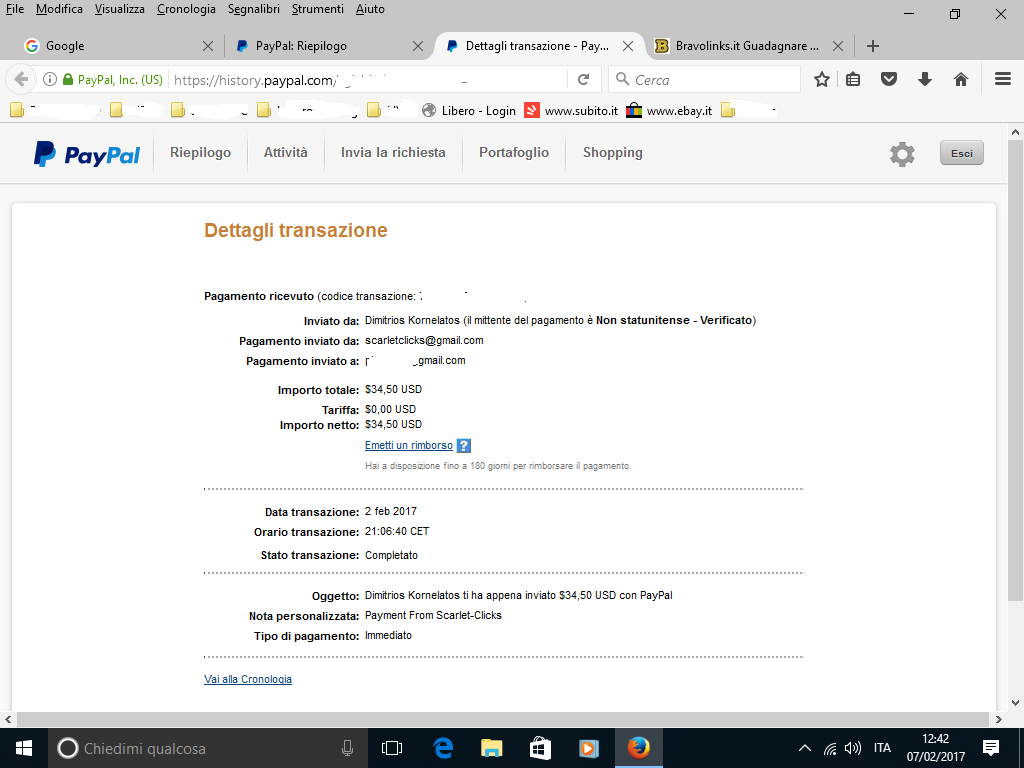The width and height of the screenshot is (1024, 768).
Task: Click the horizontal scrollbar at page bottom
Action: pyautogui.click(x=503, y=719)
